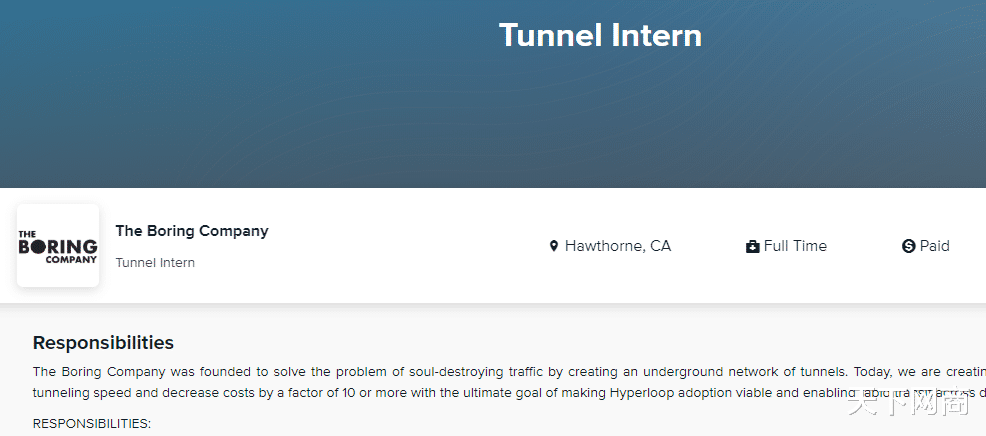Click the location pin icon beside Hawthorne
The image size is (986, 436).
pyautogui.click(x=553, y=246)
